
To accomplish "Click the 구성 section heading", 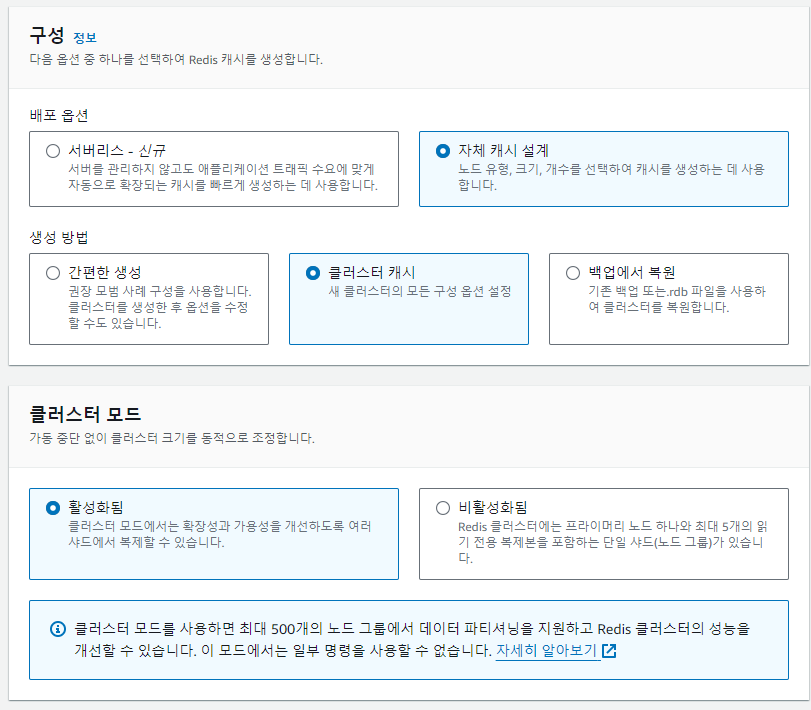I will [47, 35].
